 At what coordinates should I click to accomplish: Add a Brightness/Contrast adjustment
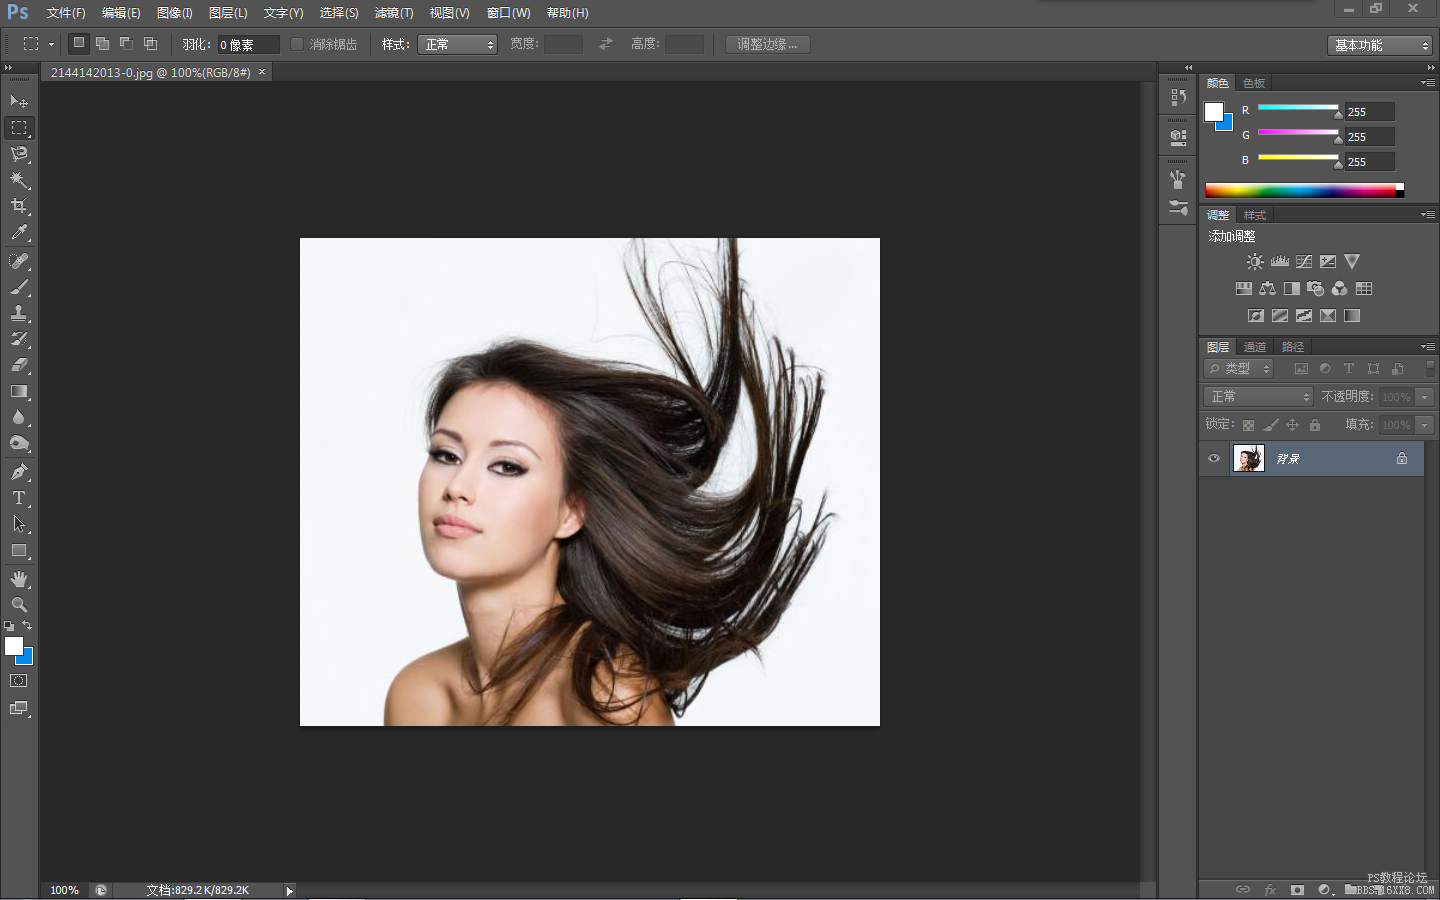1255,261
